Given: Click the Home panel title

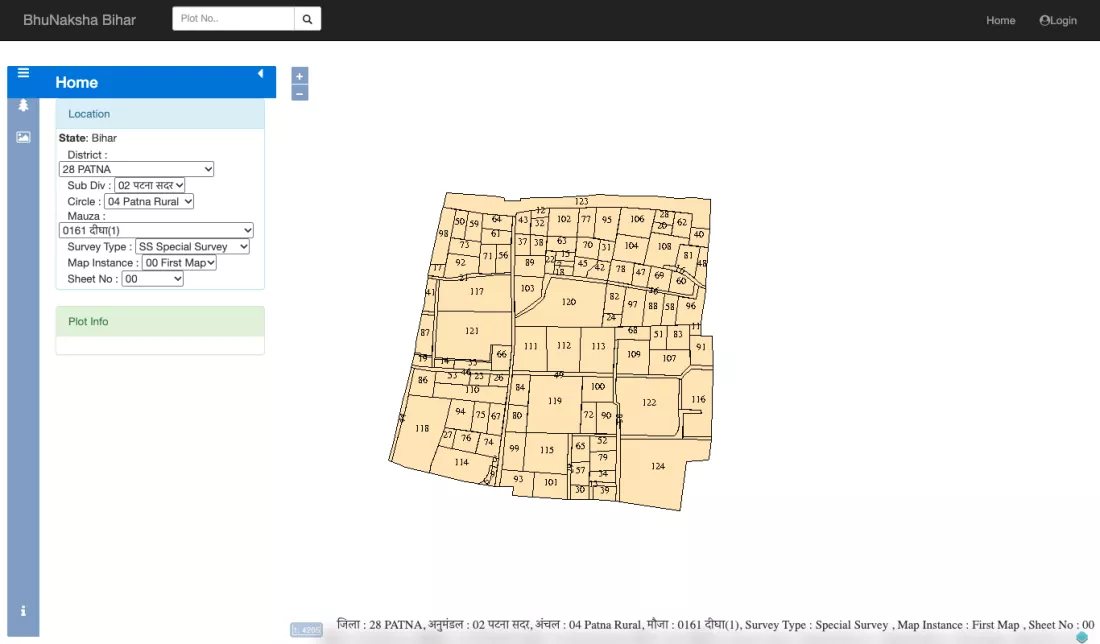Looking at the screenshot, I should pyautogui.click(x=76, y=82).
